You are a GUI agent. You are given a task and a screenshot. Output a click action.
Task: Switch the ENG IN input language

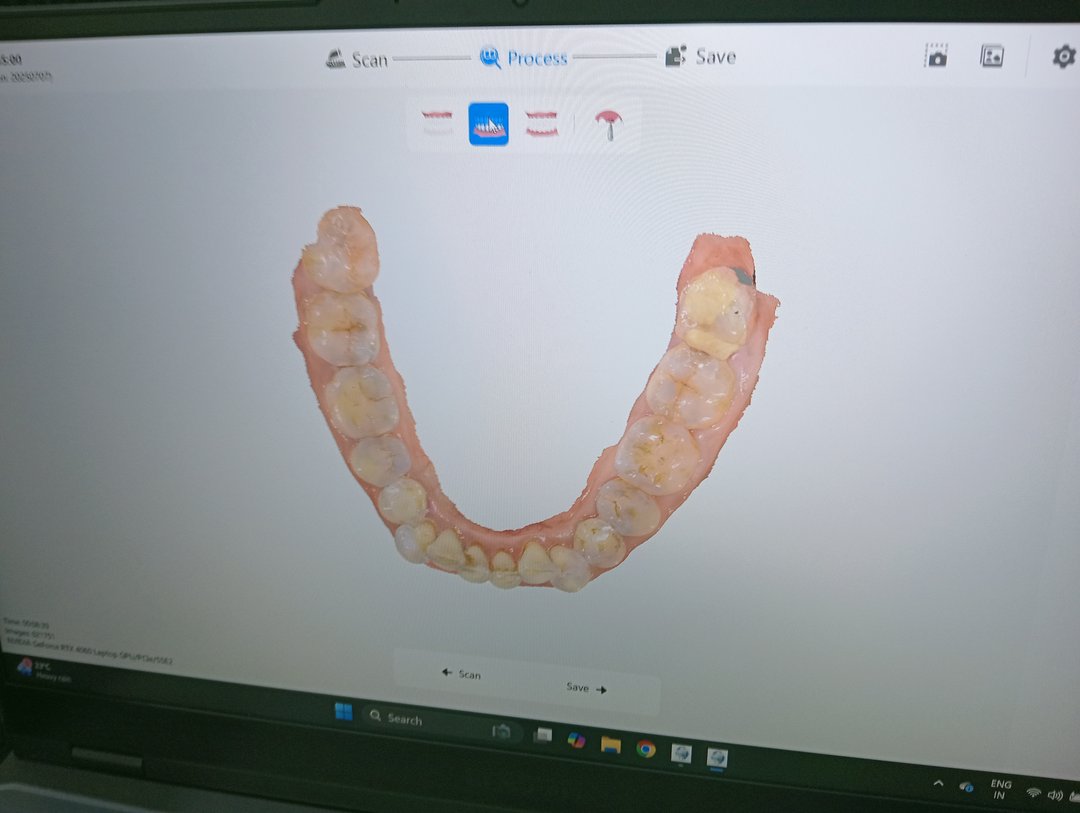pyautogui.click(x=1000, y=790)
